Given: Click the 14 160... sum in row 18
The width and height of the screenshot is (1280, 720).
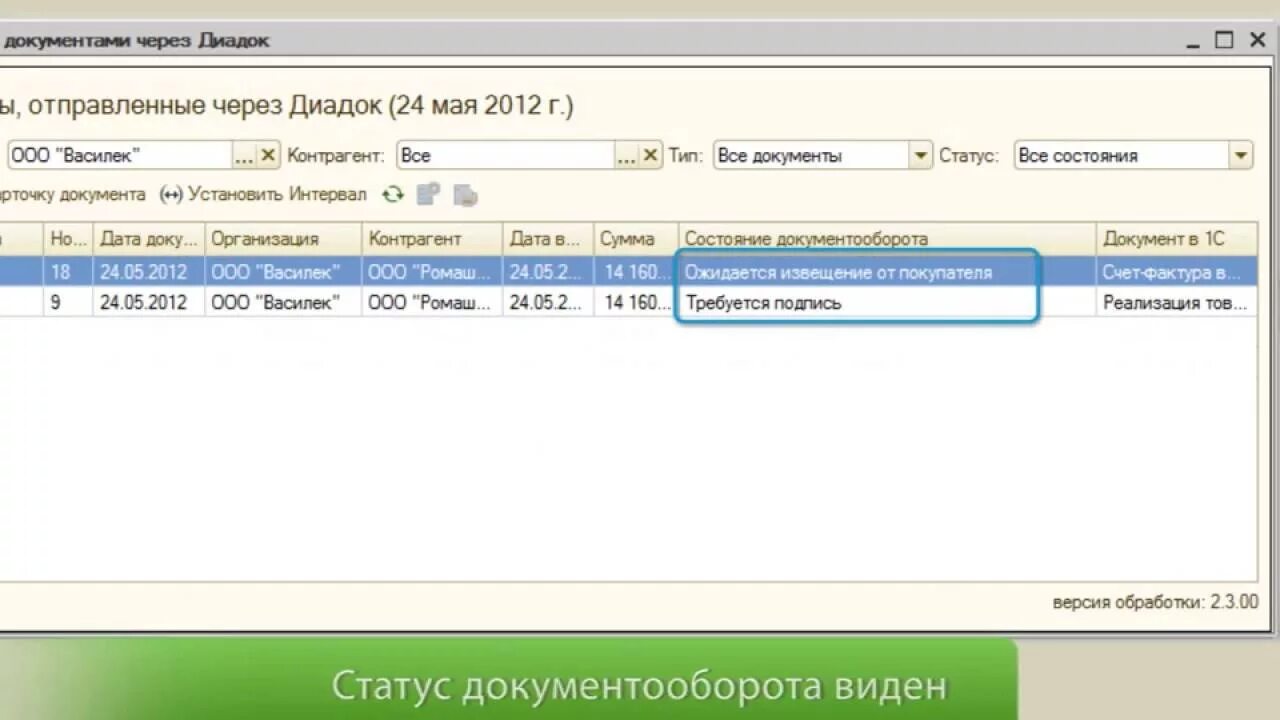Looking at the screenshot, I should pos(636,272).
